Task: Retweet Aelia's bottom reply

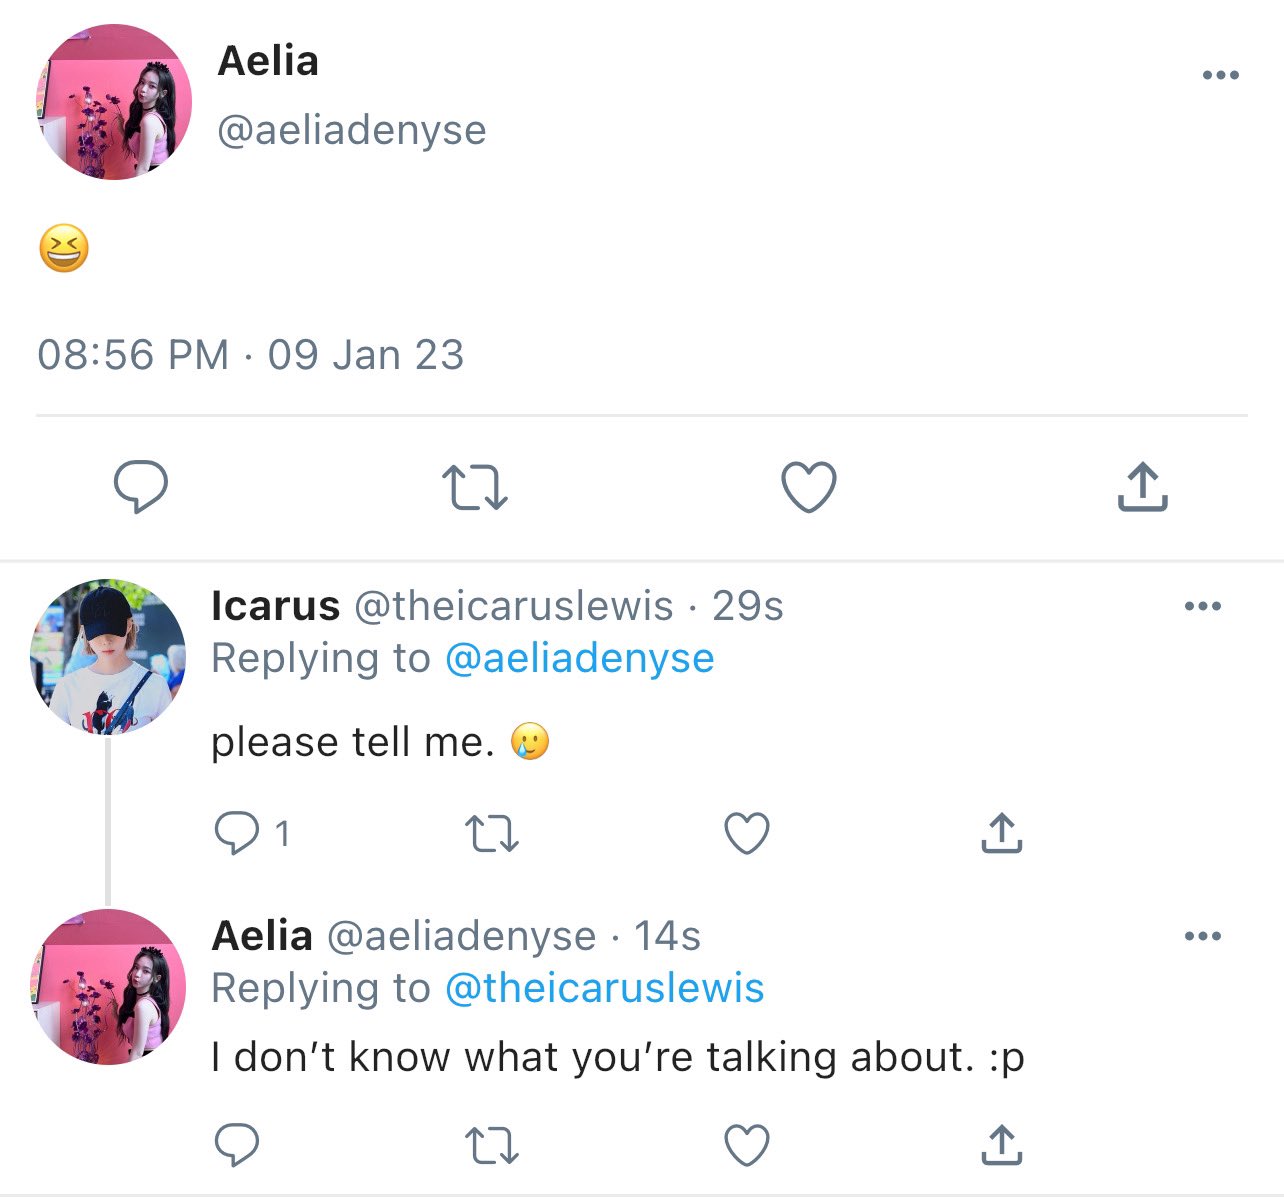Action: (x=493, y=1145)
